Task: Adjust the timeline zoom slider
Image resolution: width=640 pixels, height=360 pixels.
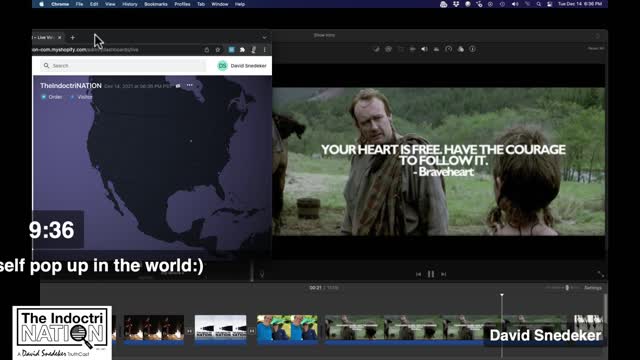Action: tap(567, 288)
